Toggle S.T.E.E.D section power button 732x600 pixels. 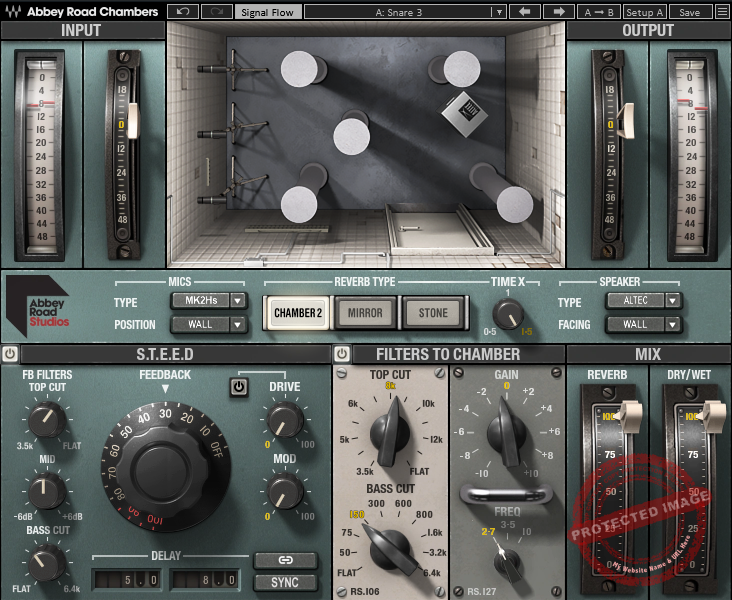(10, 354)
